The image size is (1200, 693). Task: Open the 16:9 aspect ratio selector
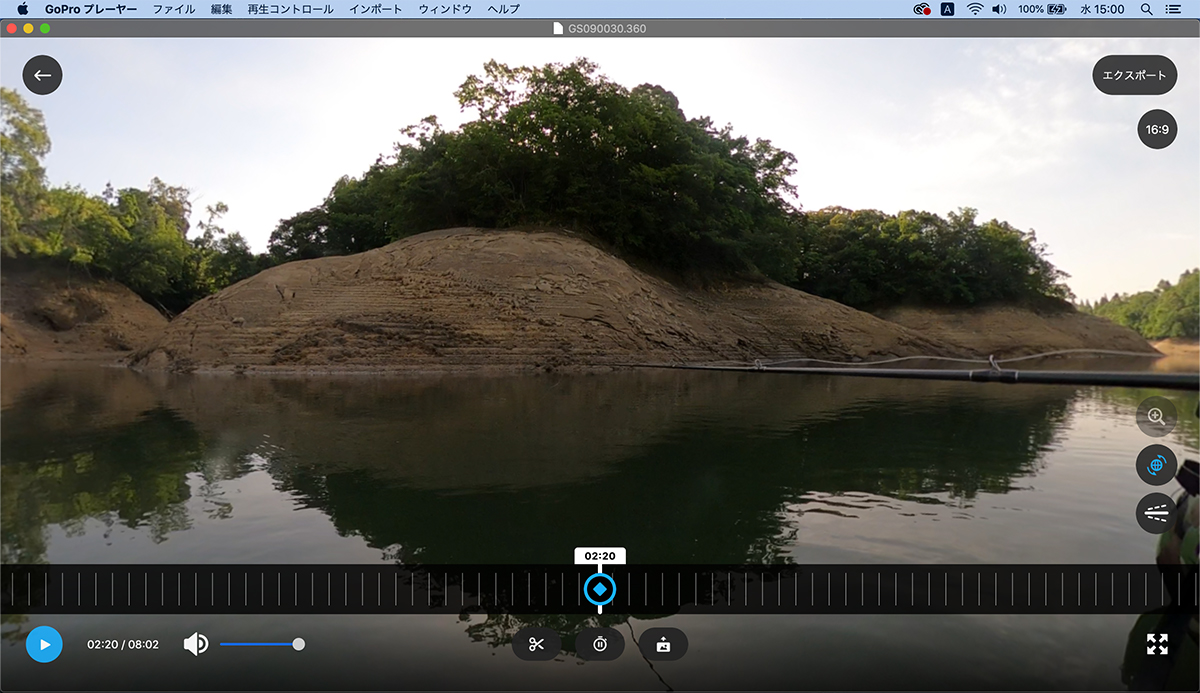click(1157, 129)
